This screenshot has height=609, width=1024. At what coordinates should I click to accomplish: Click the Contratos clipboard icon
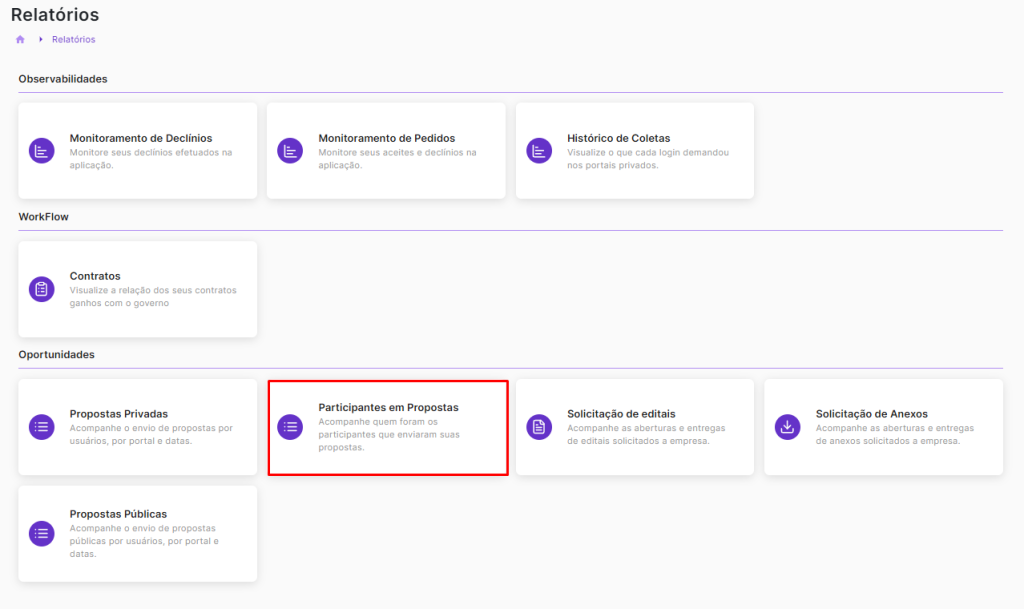coord(41,289)
